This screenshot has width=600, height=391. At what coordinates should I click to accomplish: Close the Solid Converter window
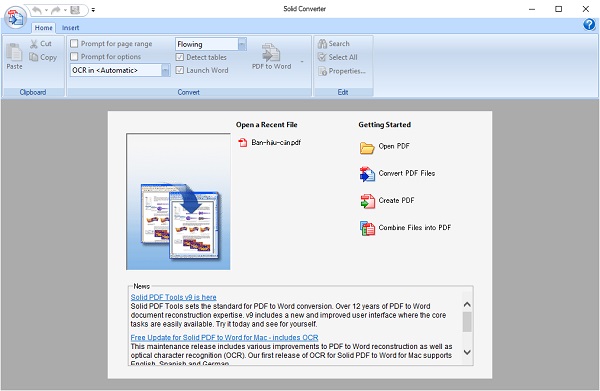(585, 9)
